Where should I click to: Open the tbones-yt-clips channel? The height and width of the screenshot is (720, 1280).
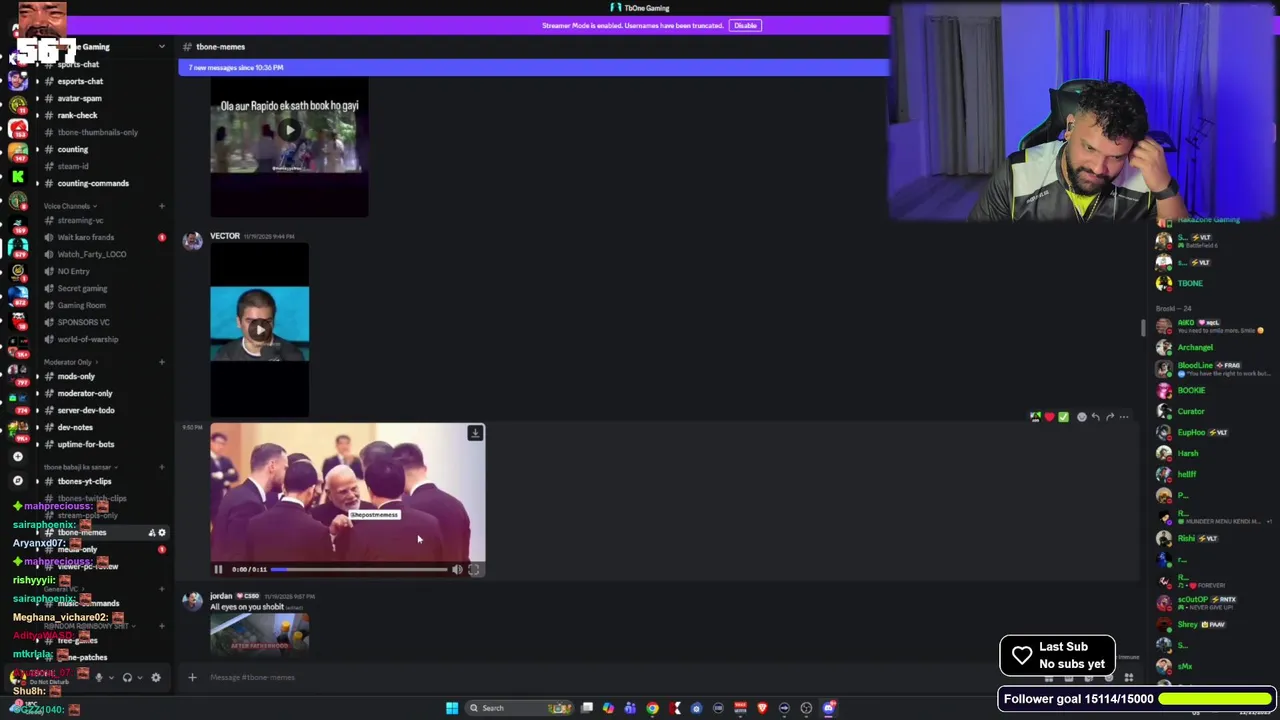(85, 481)
